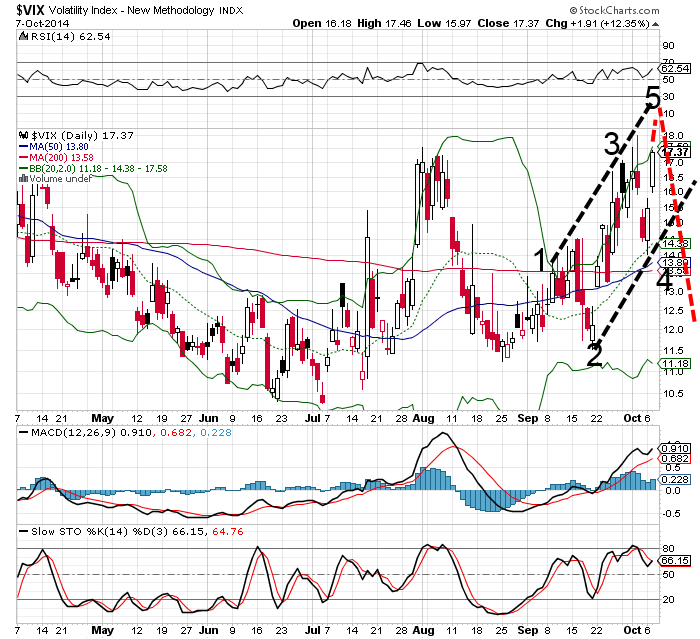Click the 10.5 label on the price axis

point(673,394)
